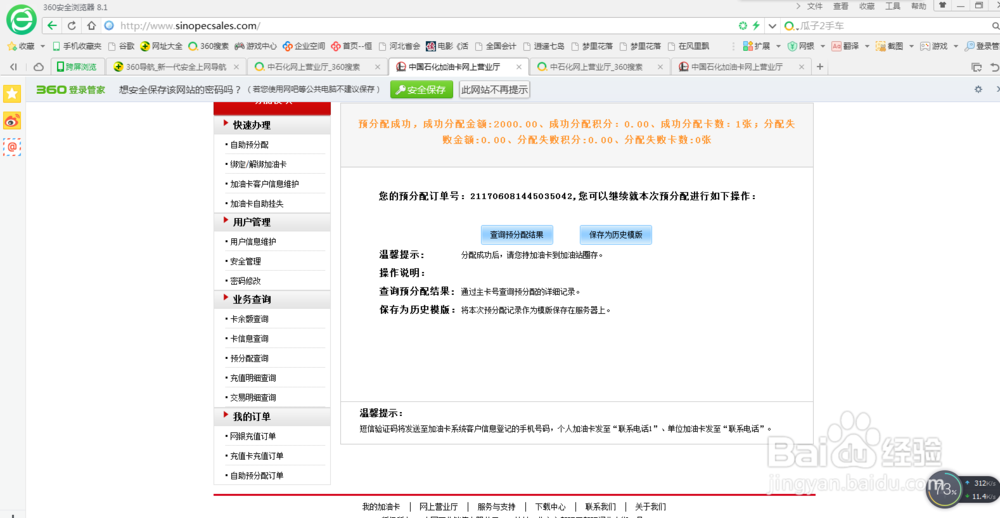
Task: Open the Weibo sidebar icon
Action: (12, 120)
